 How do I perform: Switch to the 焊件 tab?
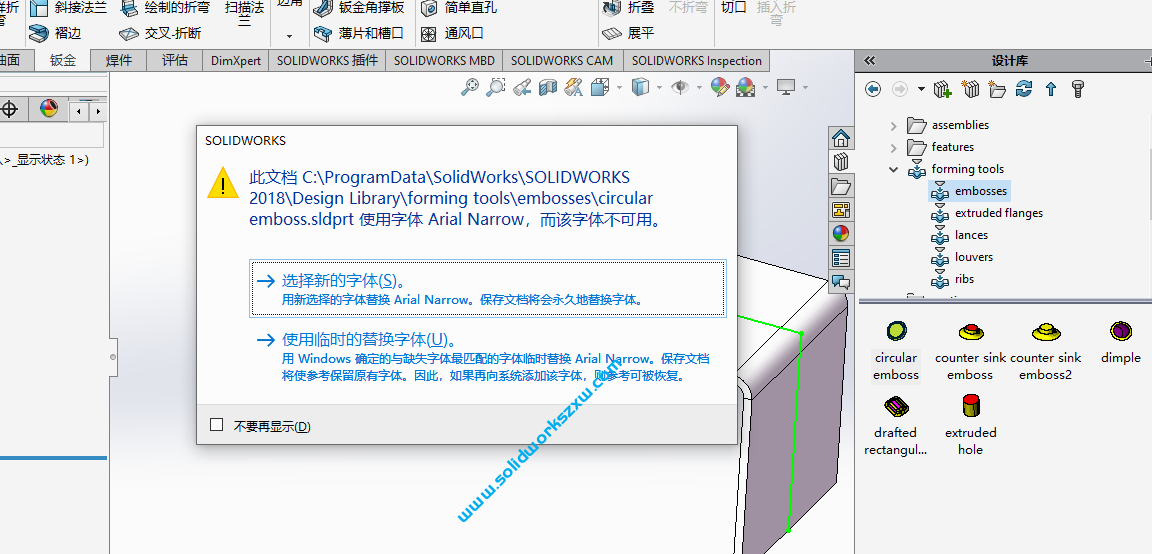pyautogui.click(x=118, y=60)
